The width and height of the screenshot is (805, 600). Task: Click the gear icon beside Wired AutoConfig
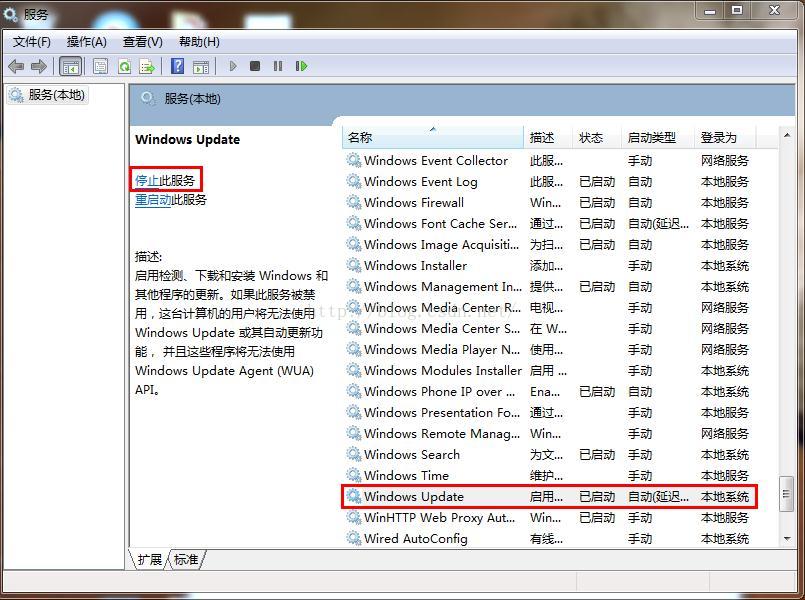[354, 538]
